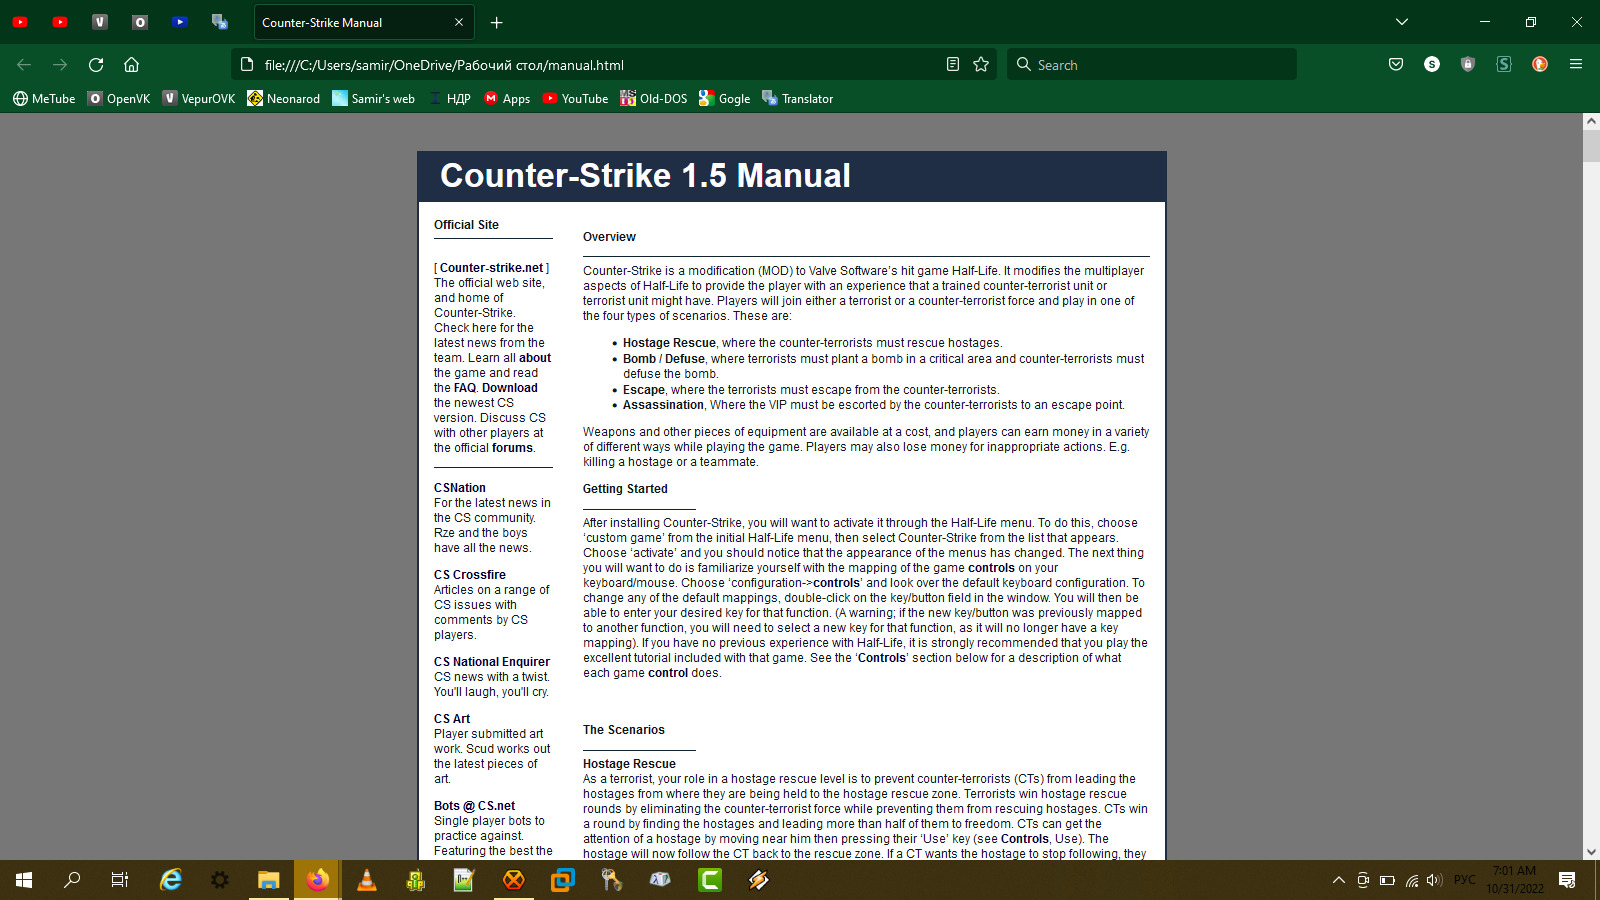
Task: Open a new browser tab
Action: pos(497,22)
